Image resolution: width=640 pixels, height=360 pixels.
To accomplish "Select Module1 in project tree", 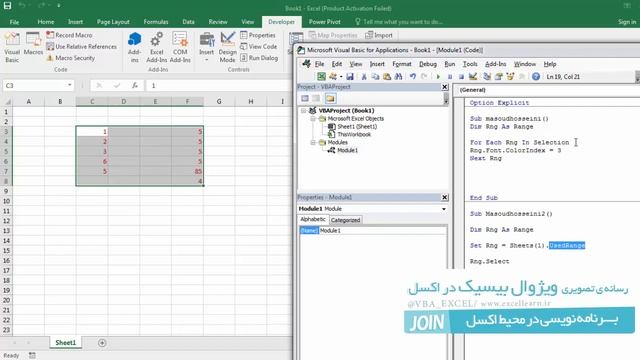I will 347,150.
